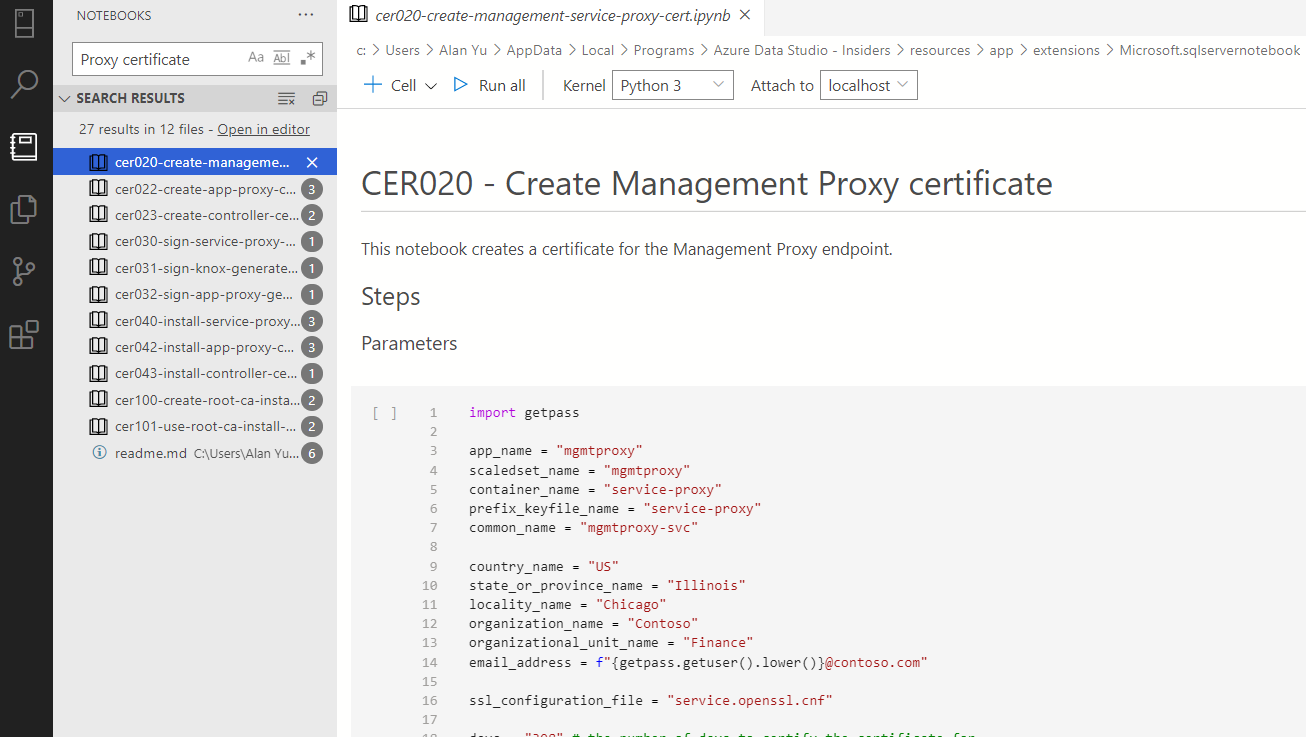Open the Kernel dropdown showing Python 3
This screenshot has width=1306, height=737.
coord(672,85)
